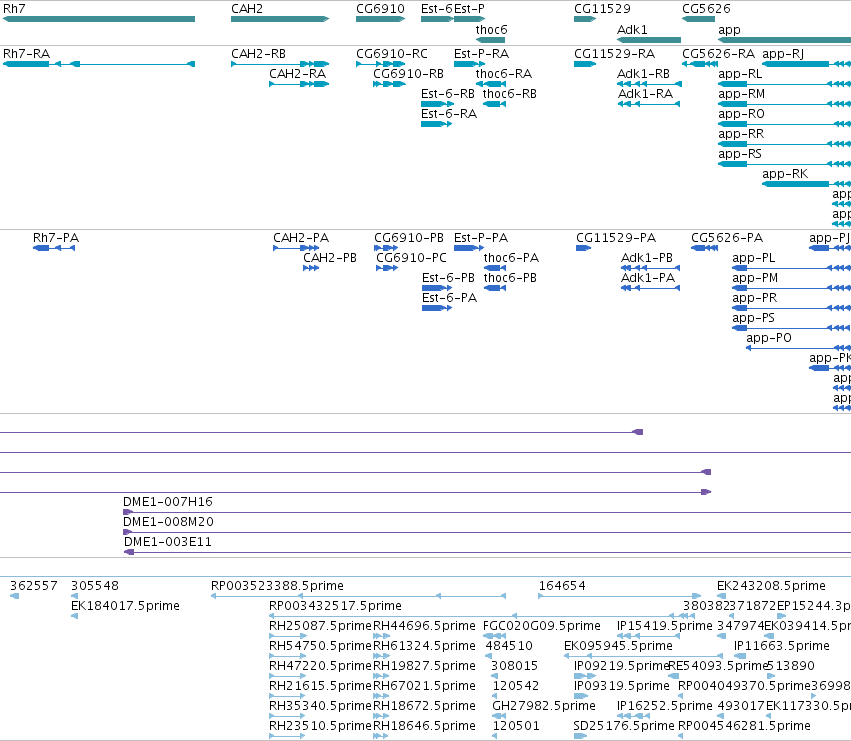Image resolution: width=851 pixels, height=741 pixels.
Task: Click the CAH2-PB protein label
Action: tap(330, 258)
